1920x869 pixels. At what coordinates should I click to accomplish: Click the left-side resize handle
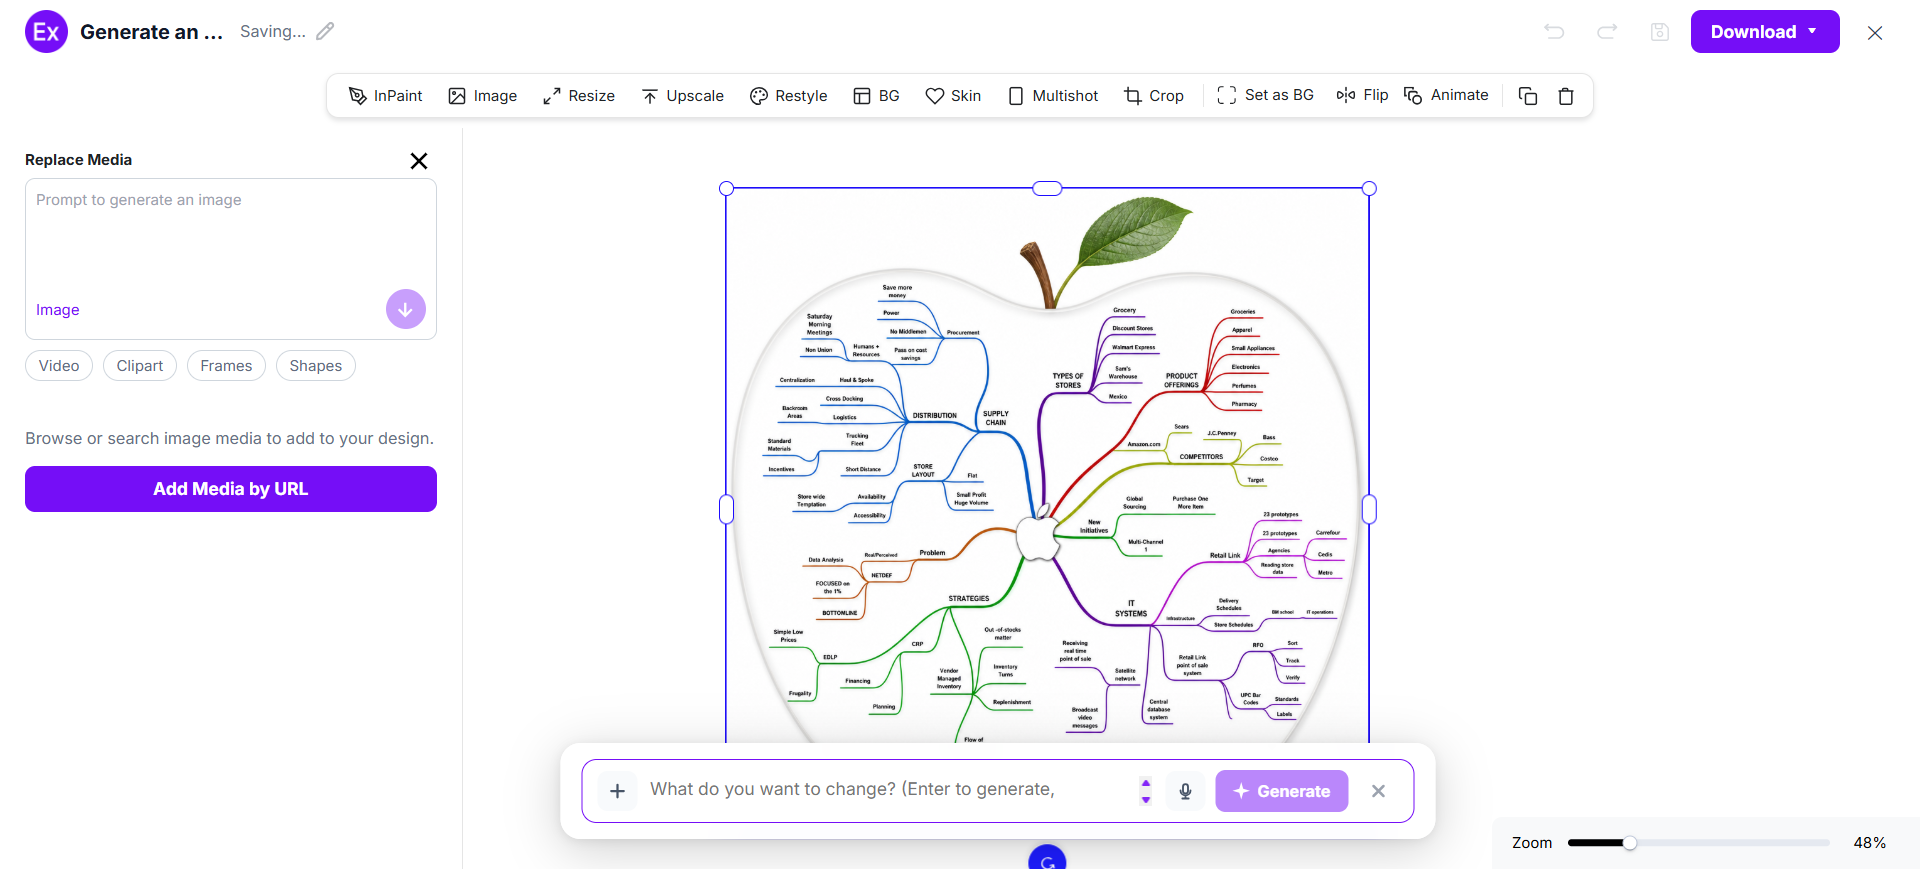click(727, 509)
